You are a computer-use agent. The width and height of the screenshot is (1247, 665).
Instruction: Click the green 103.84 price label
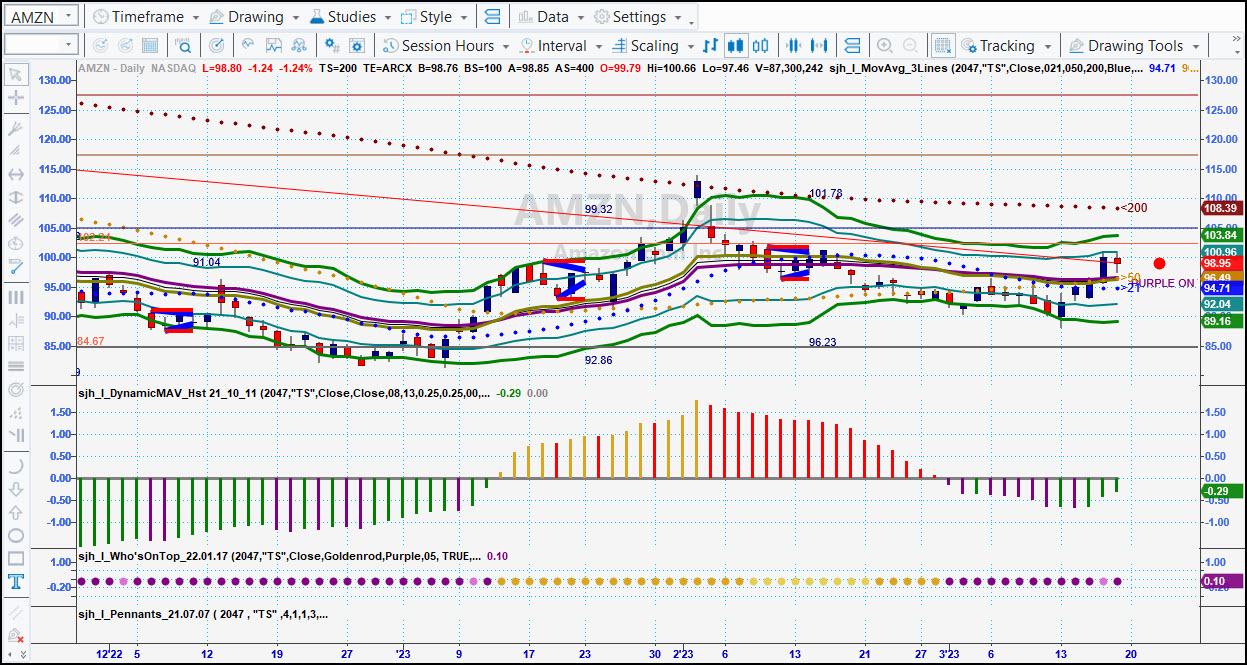coord(1221,235)
